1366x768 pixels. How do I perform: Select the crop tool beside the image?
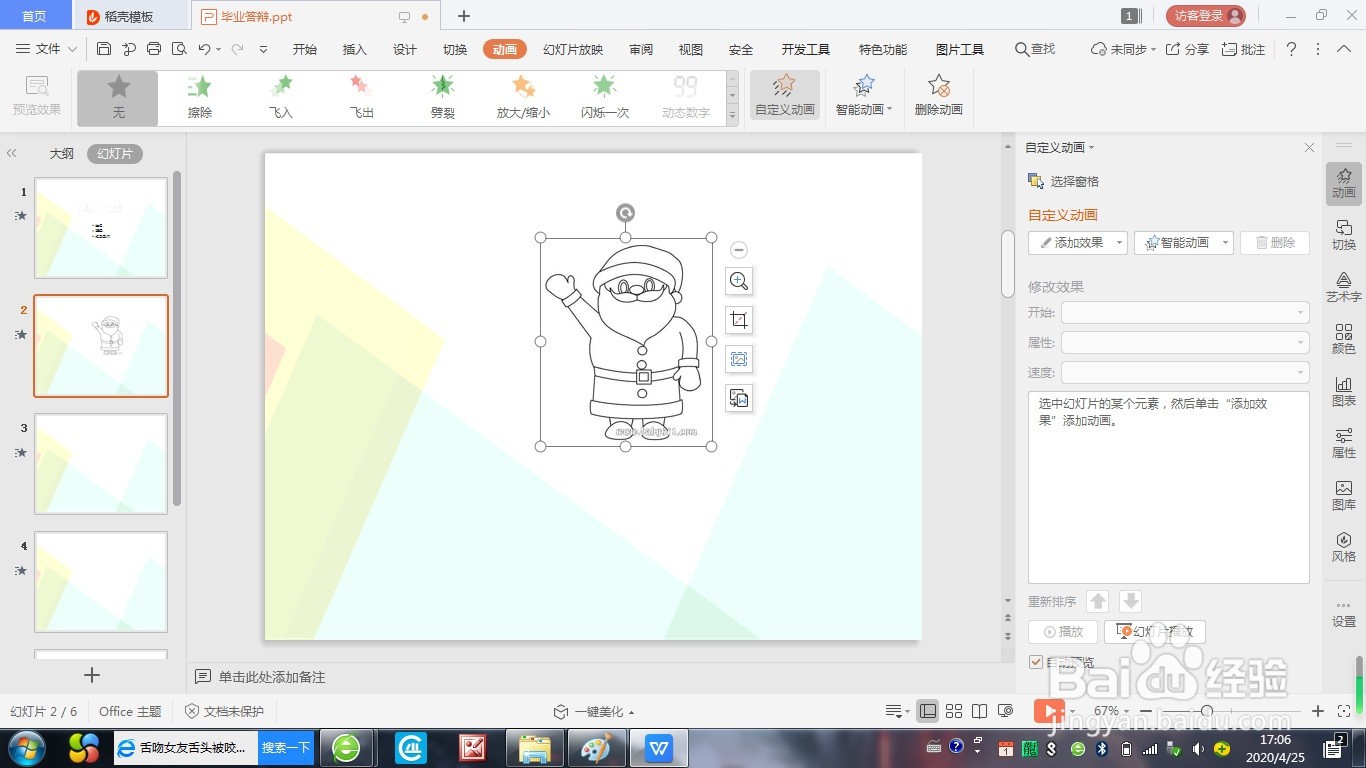tap(738, 320)
